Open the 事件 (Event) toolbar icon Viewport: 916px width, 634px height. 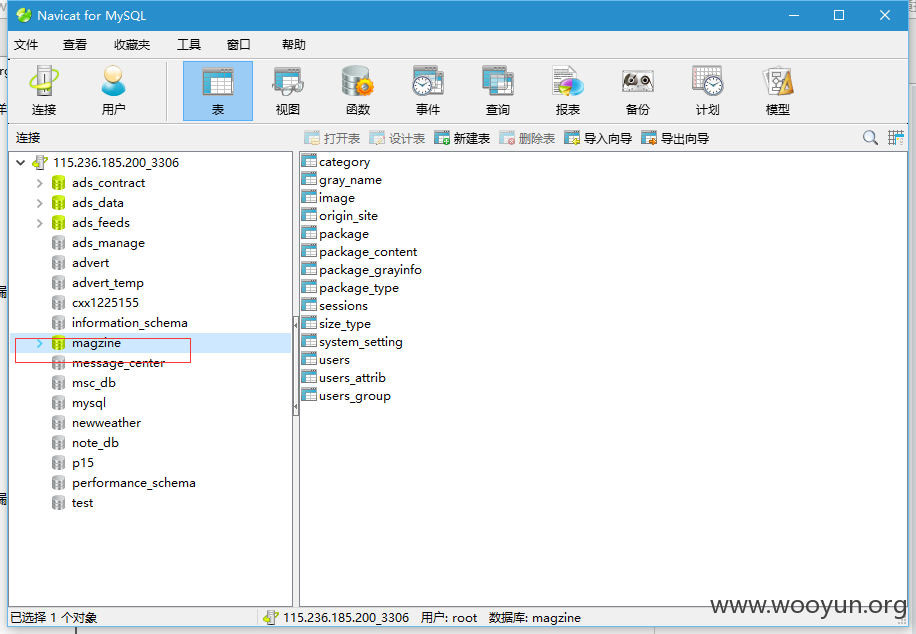coord(428,91)
